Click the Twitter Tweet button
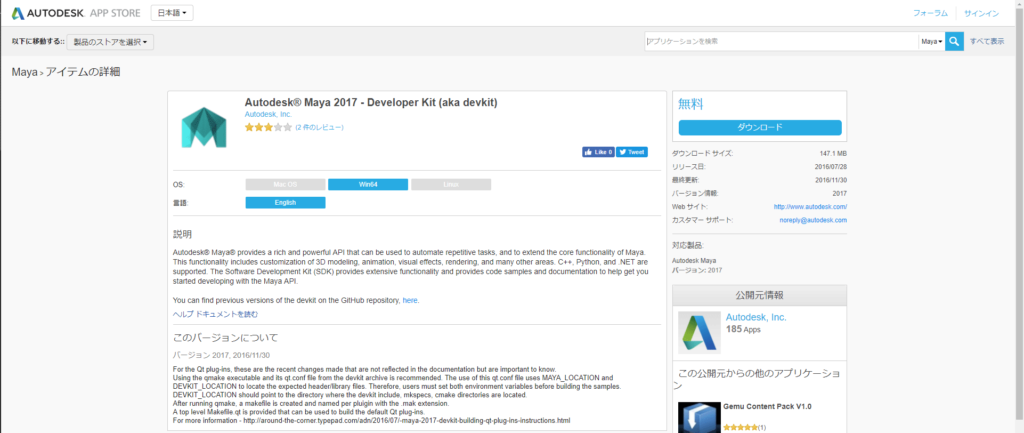The height and width of the screenshot is (433, 1024). tap(632, 152)
